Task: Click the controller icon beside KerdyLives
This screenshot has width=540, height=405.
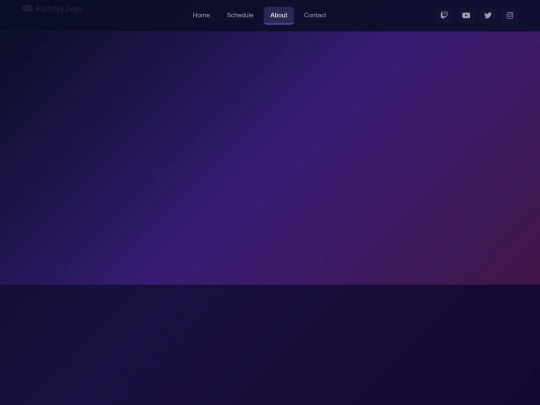Action: pos(27,8)
